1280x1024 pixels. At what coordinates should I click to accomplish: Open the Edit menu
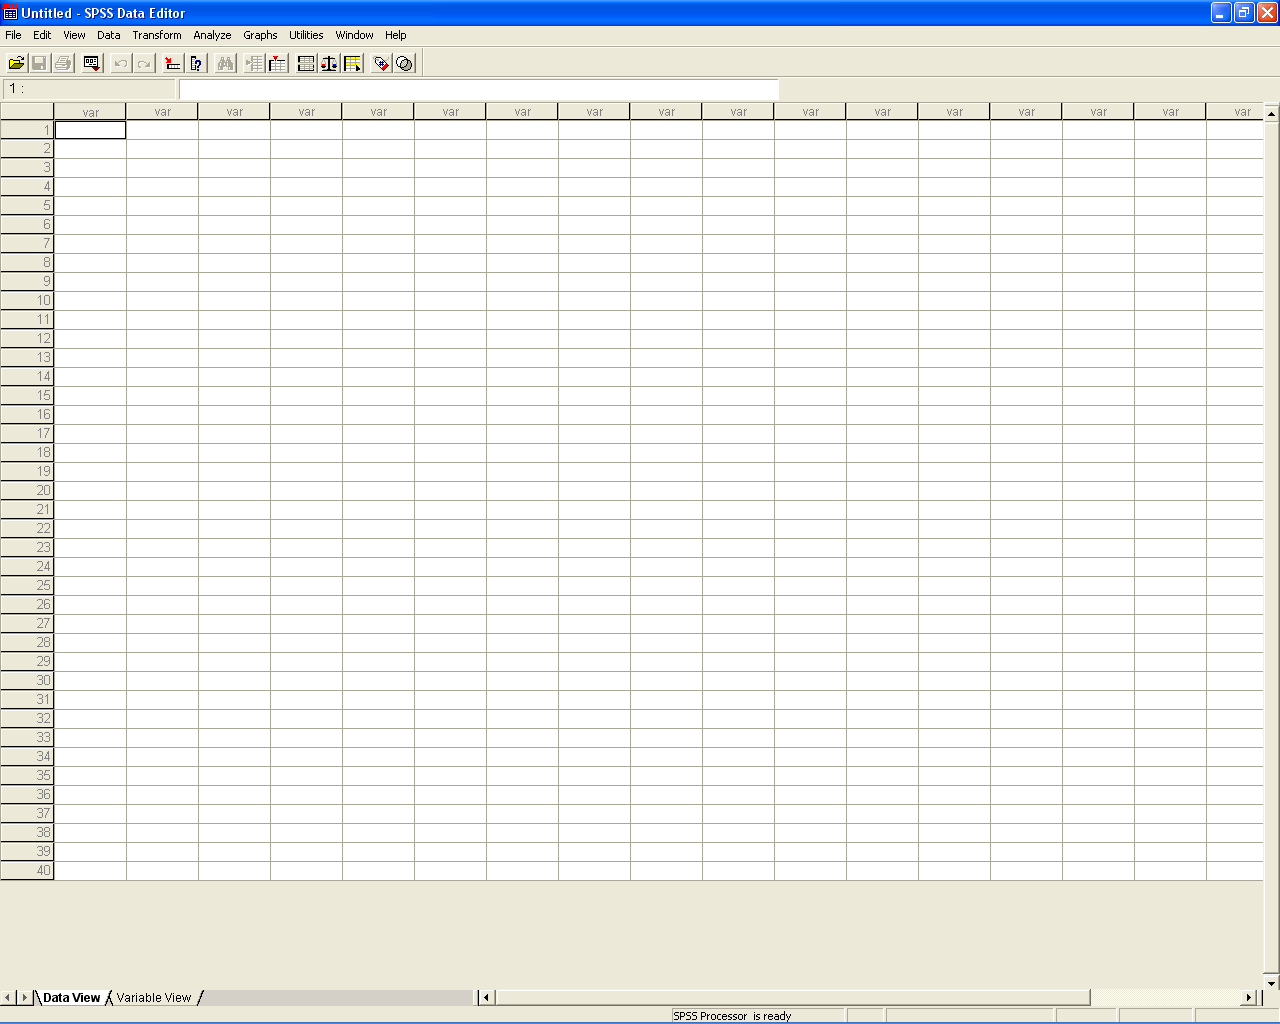pyautogui.click(x=42, y=35)
